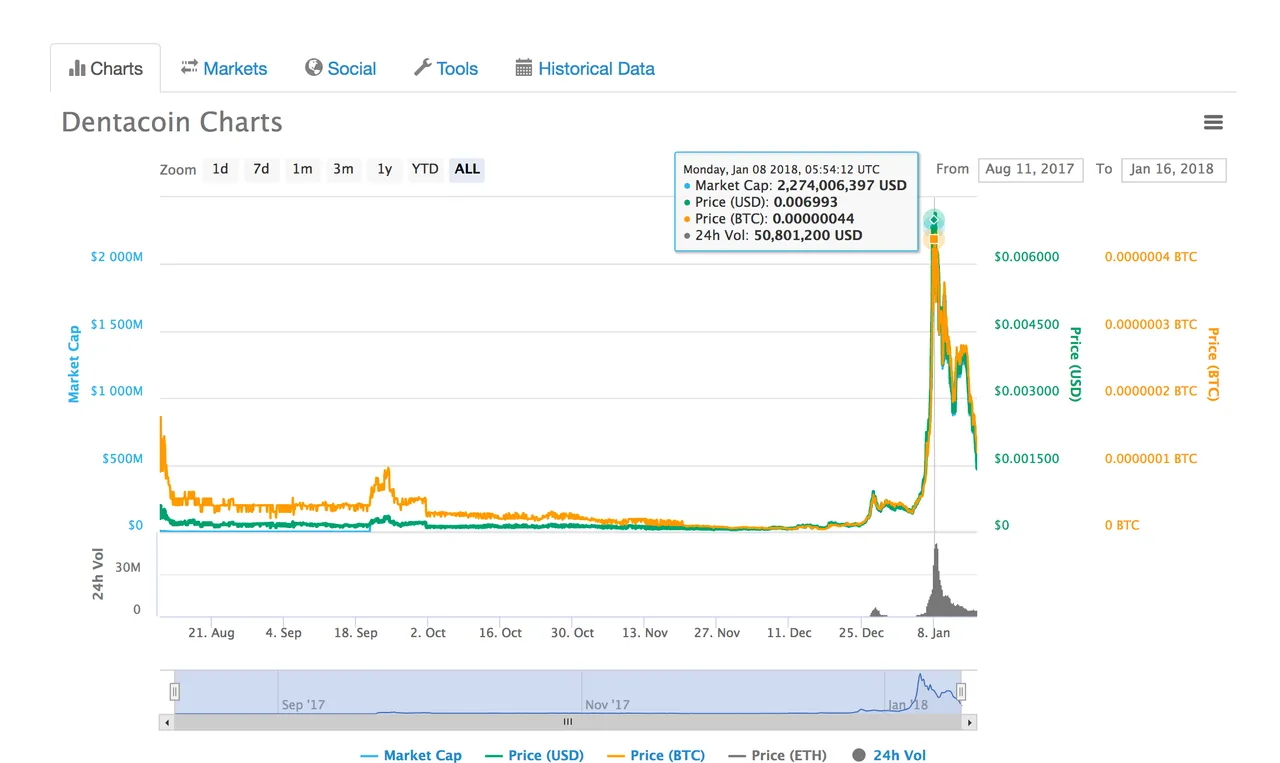Set zoom to 1m

[x=302, y=169]
